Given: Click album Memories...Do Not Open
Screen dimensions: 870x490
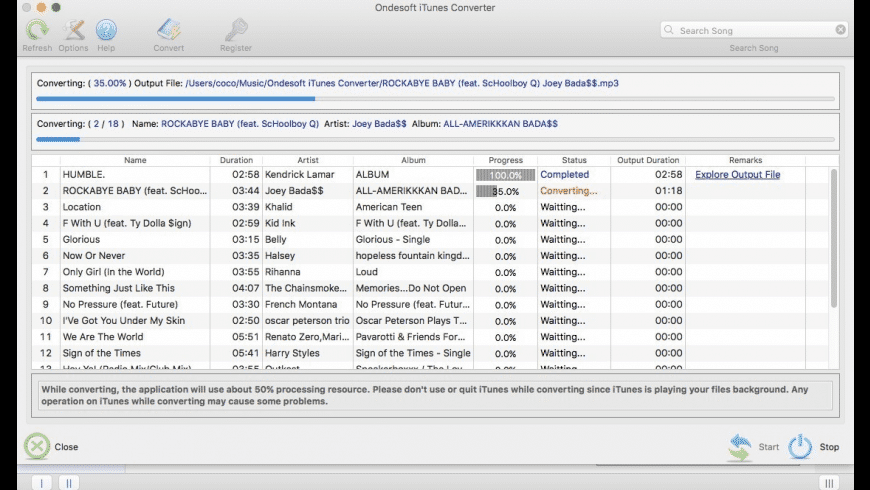Looking at the screenshot, I should (411, 288).
